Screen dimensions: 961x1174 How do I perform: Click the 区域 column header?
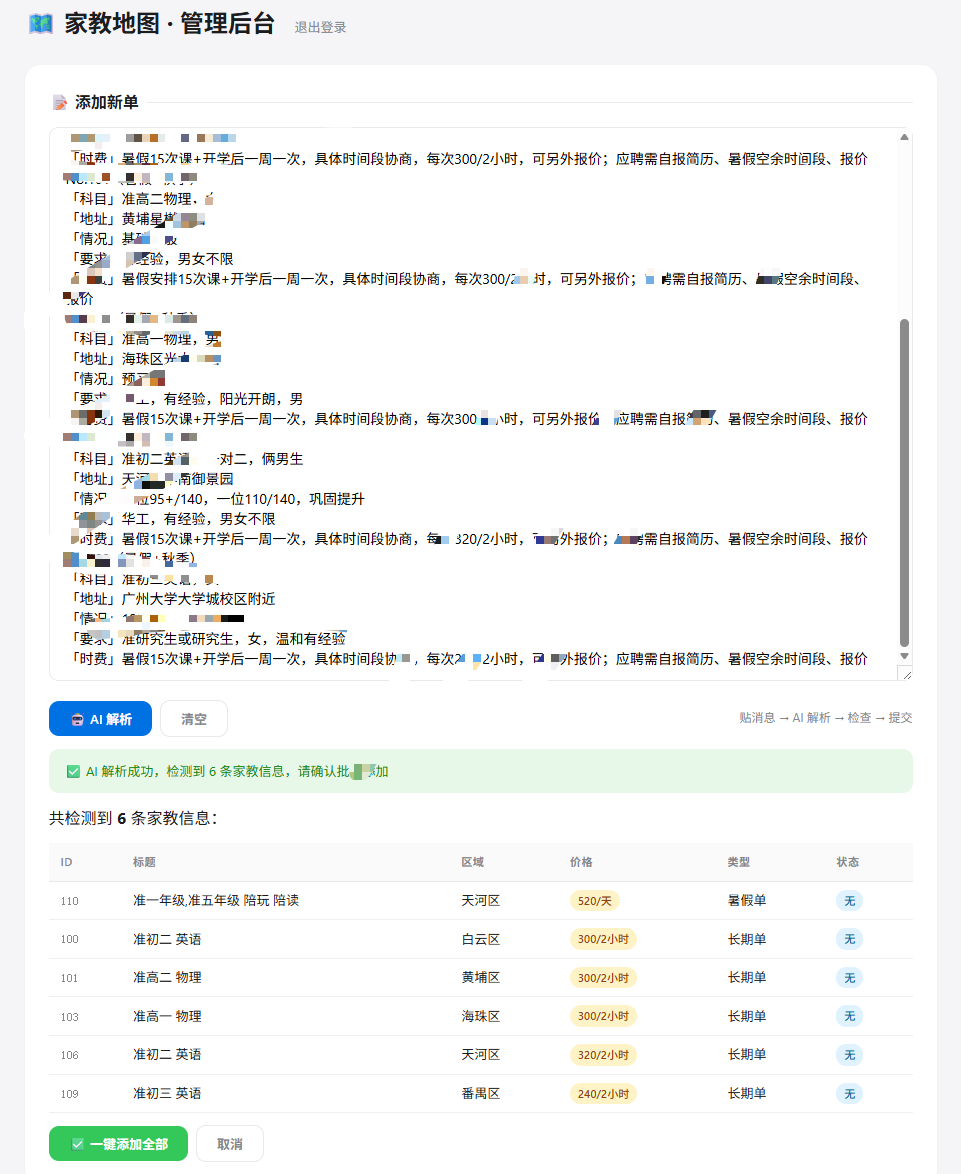click(472, 863)
